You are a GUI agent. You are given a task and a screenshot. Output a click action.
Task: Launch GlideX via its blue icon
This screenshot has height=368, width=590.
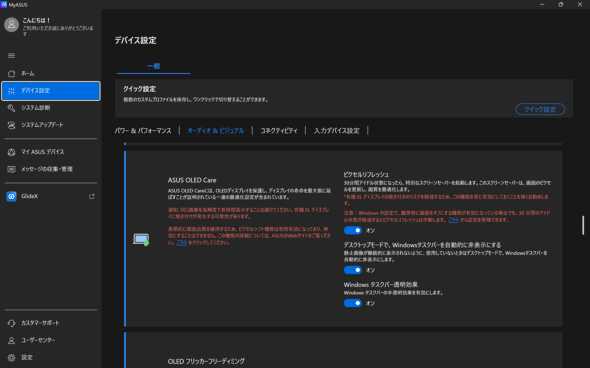11,196
